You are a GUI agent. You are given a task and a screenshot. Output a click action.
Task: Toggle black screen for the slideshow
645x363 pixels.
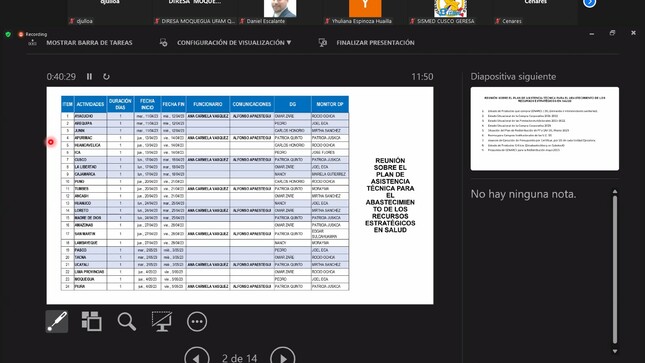point(162,321)
